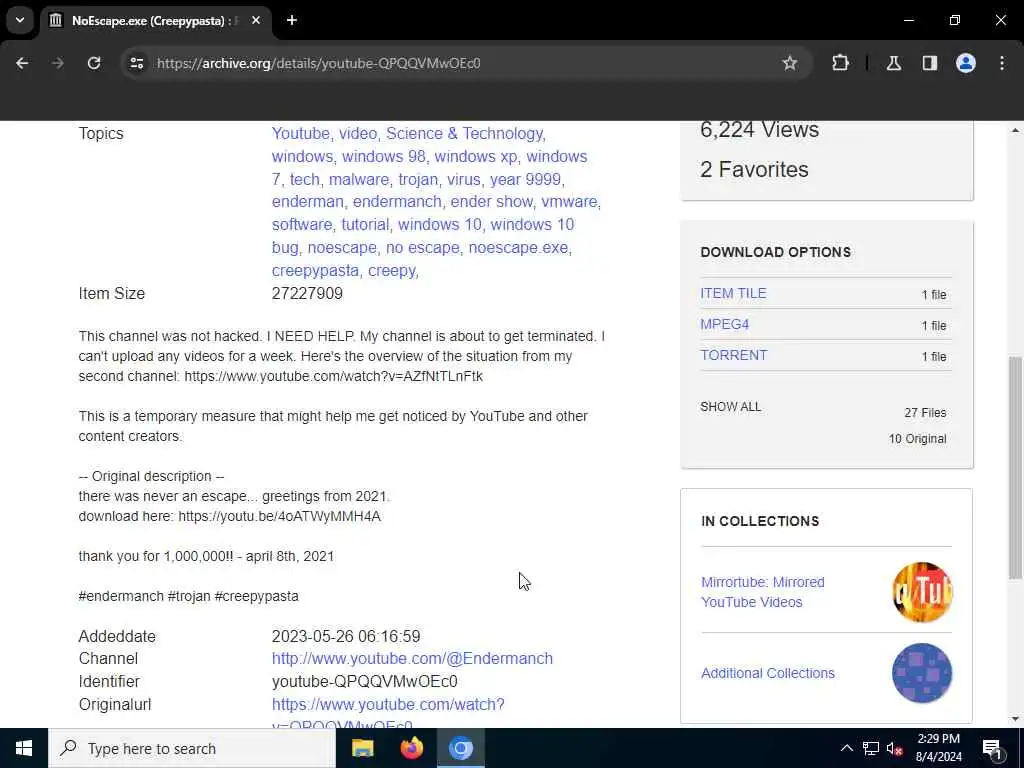Open the noescape.exe topic link
This screenshot has height=768, width=1024.
pyautogui.click(x=518, y=248)
